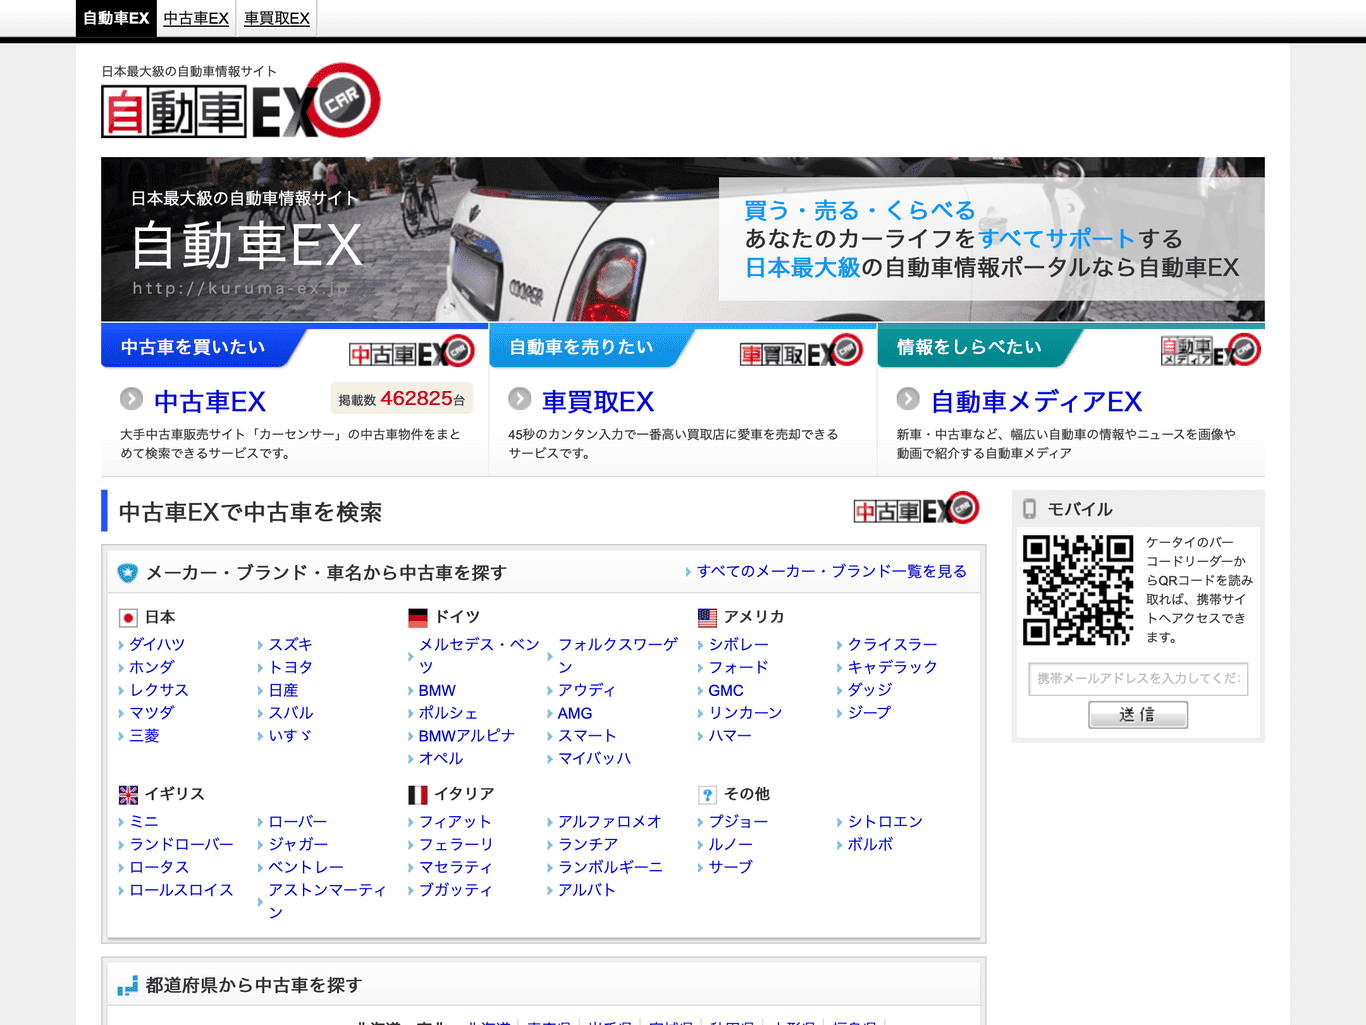Select the 自動車EX top tab
This screenshot has width=1366, height=1025.
tap(116, 18)
